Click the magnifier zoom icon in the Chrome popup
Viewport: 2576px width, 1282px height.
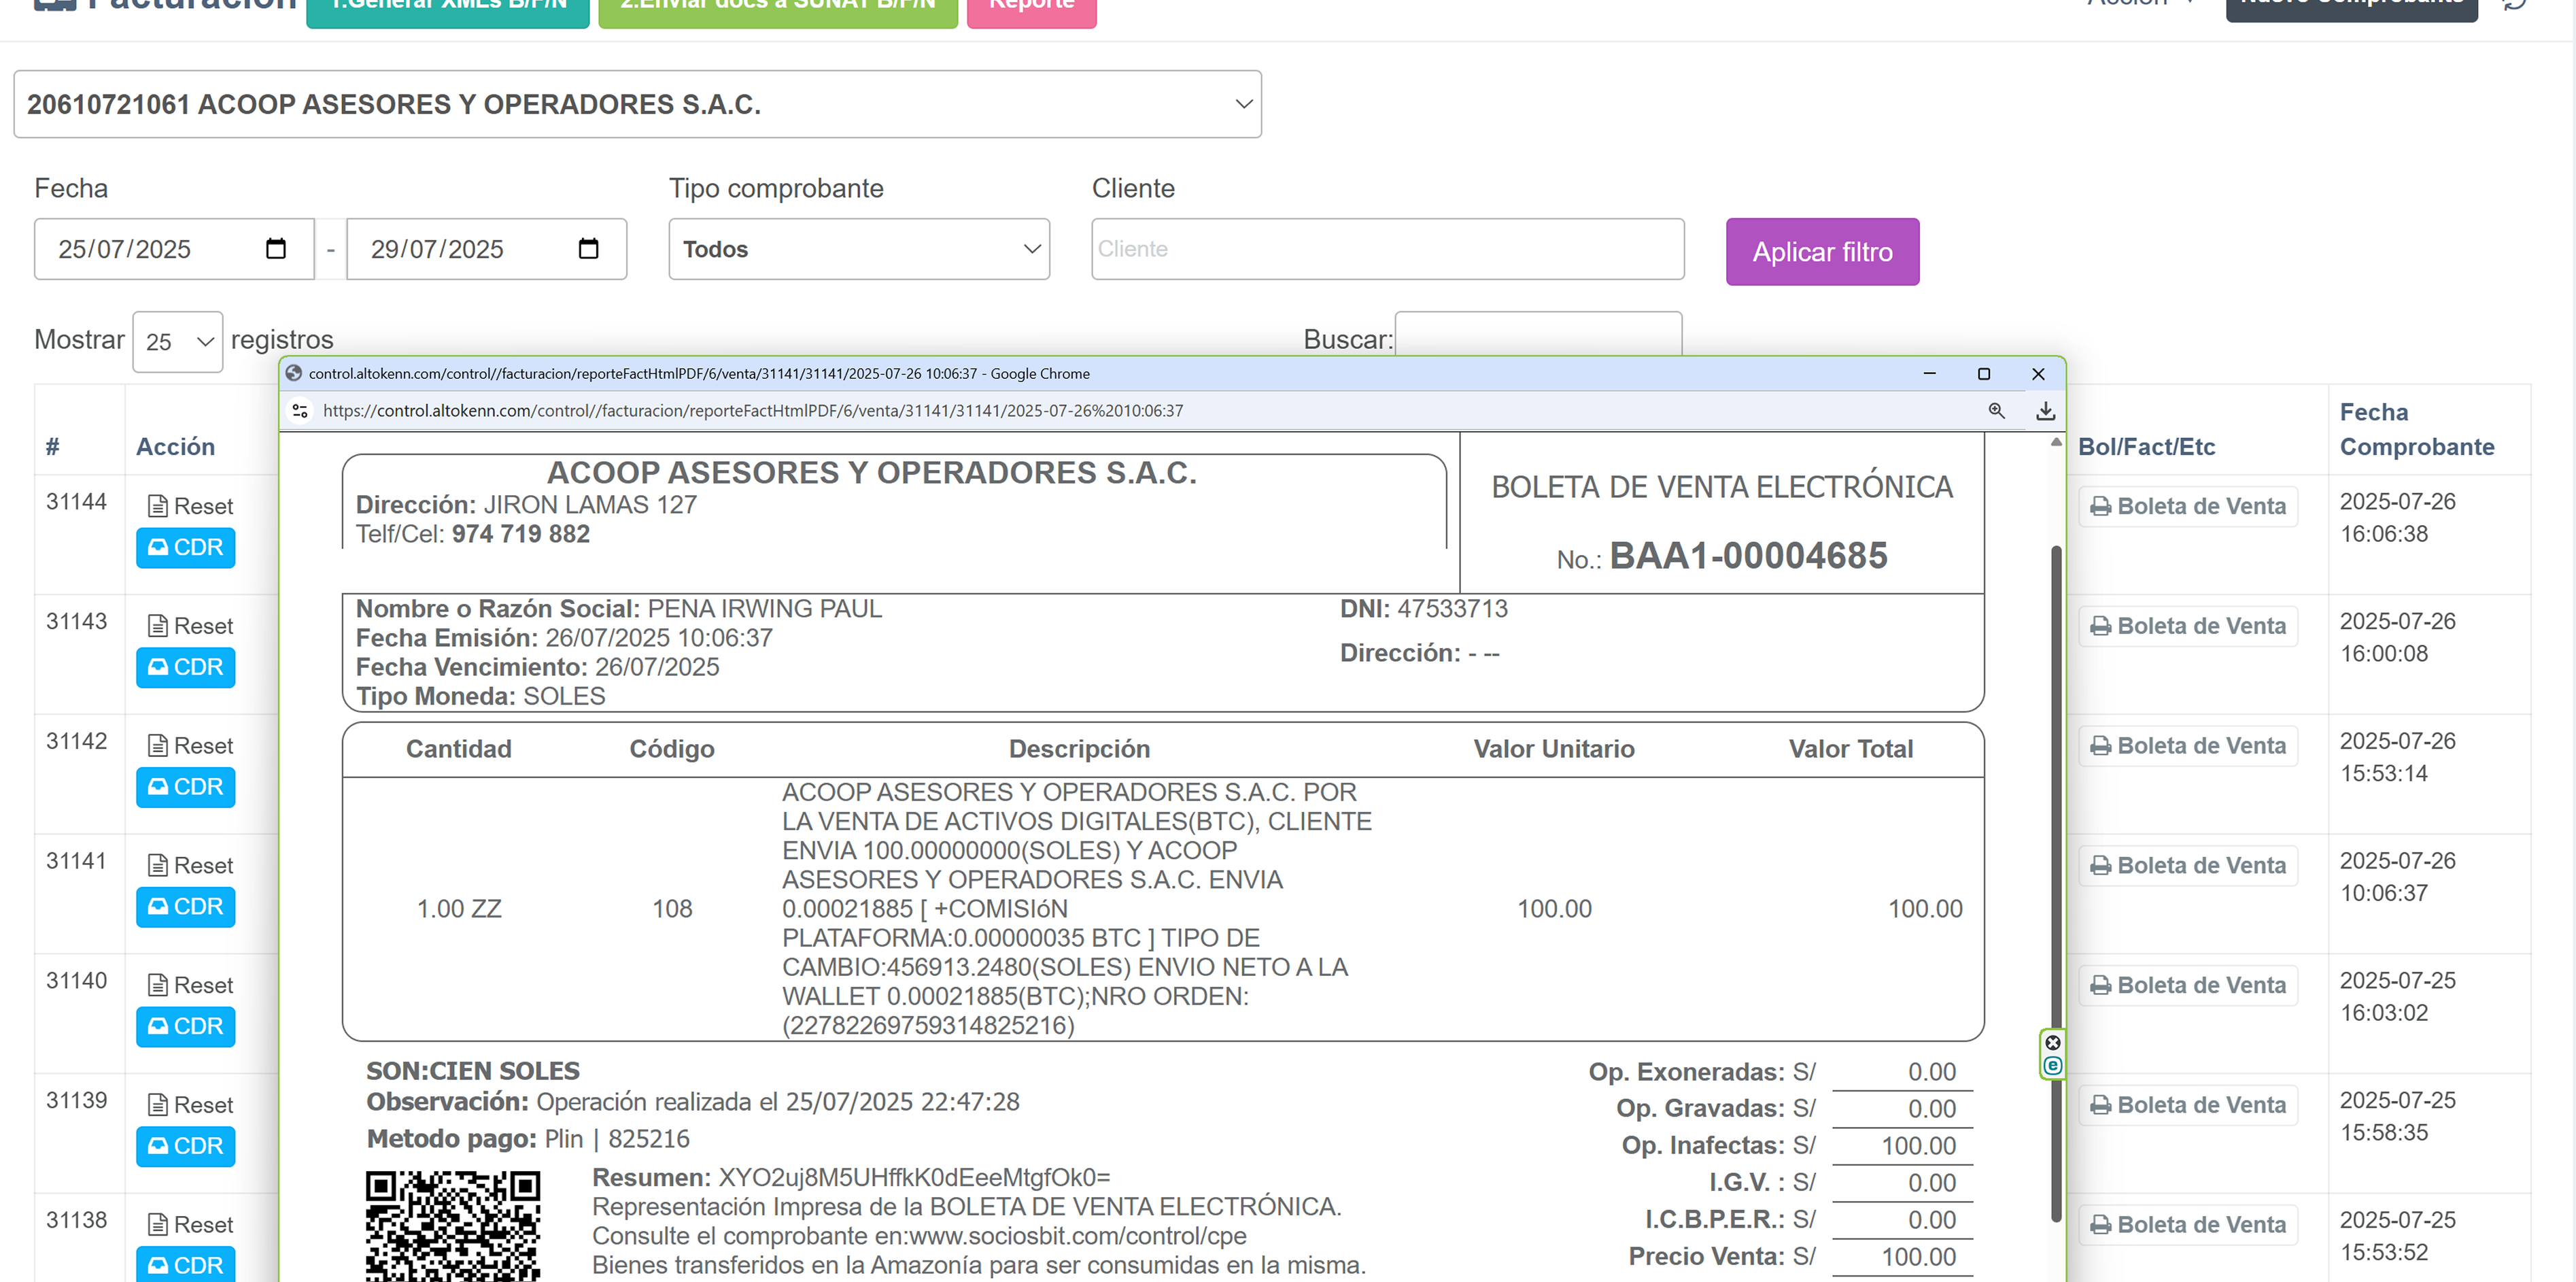[x=1997, y=410]
